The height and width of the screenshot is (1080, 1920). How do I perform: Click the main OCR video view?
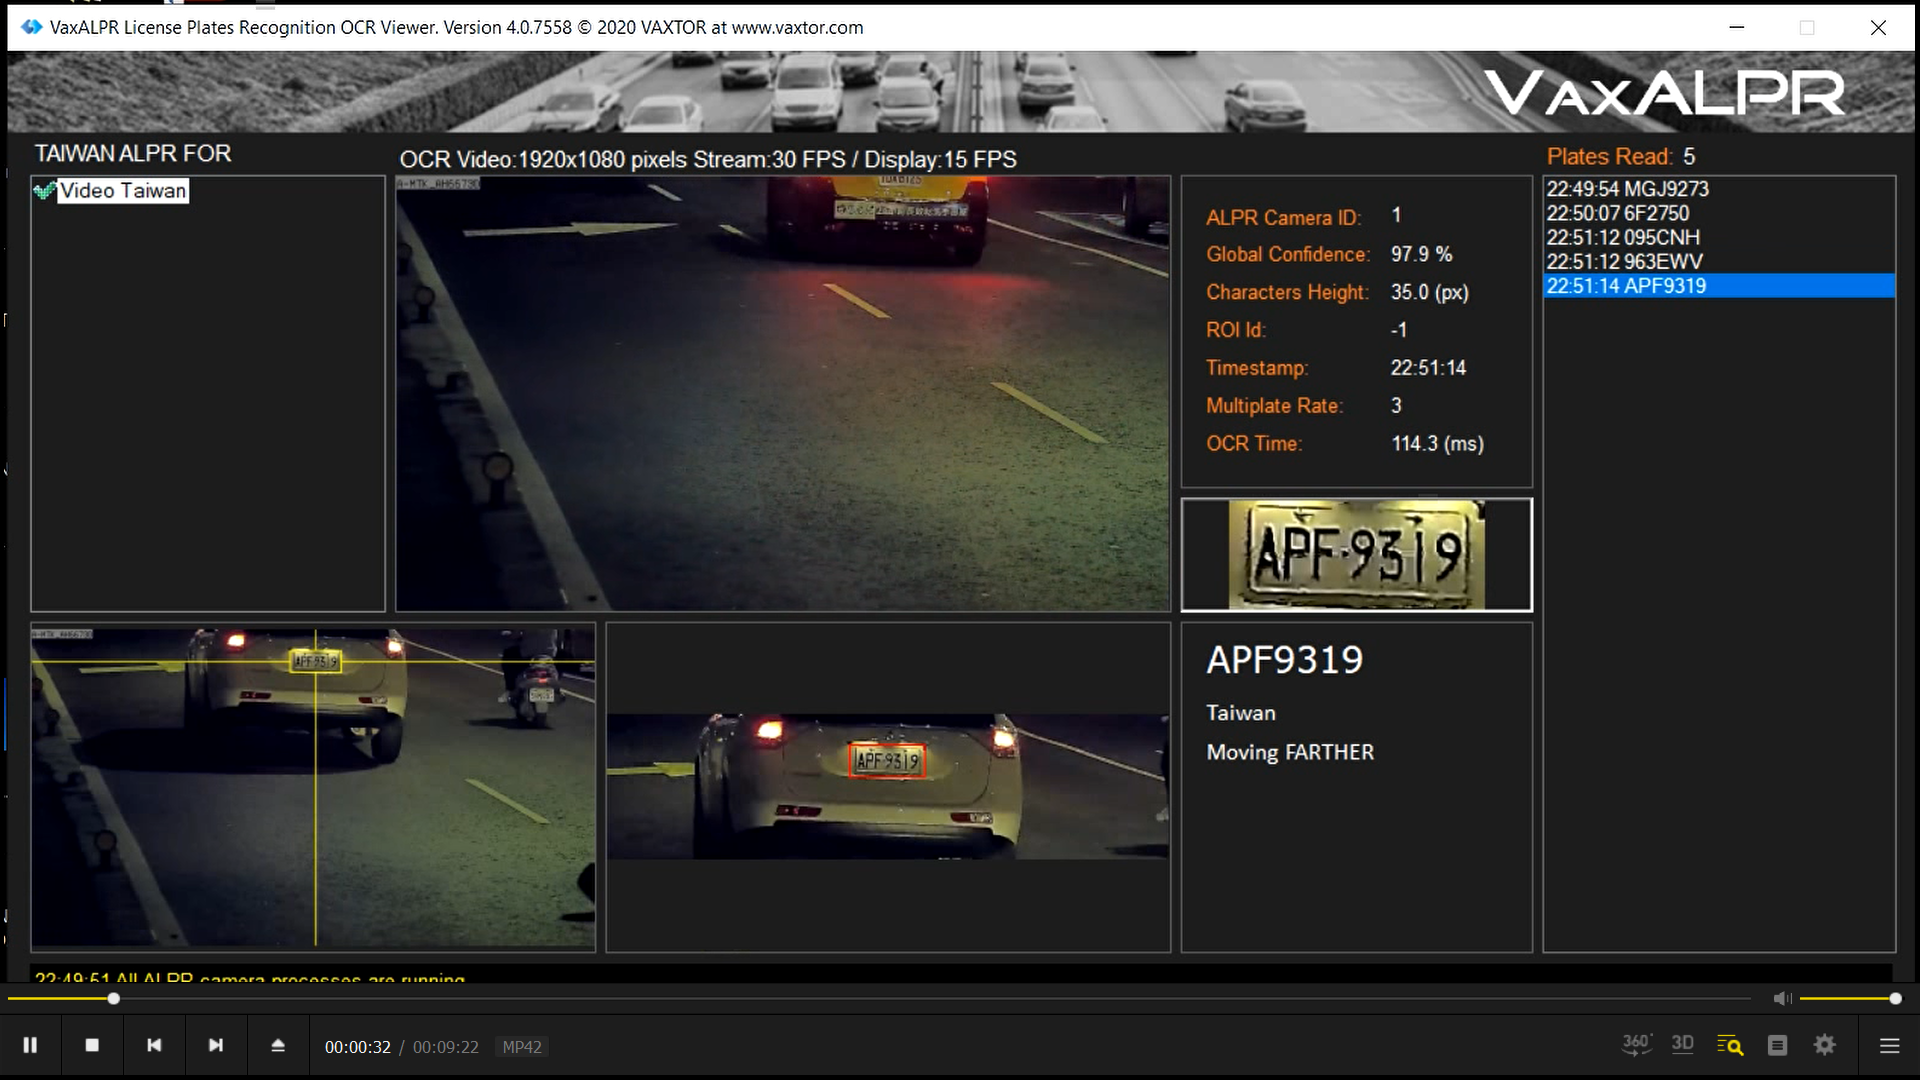click(x=783, y=393)
